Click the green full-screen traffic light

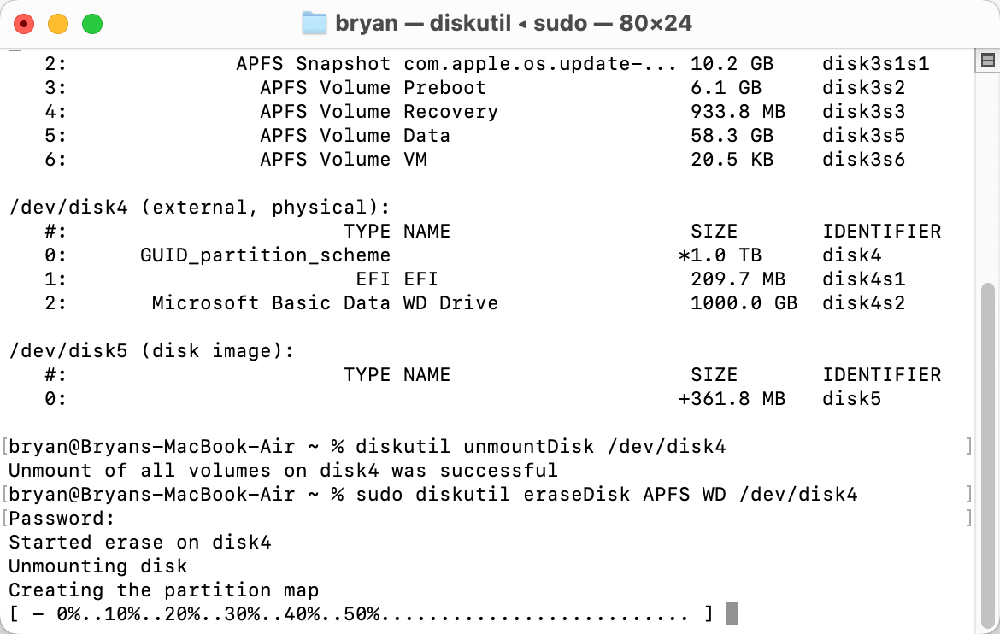92,22
